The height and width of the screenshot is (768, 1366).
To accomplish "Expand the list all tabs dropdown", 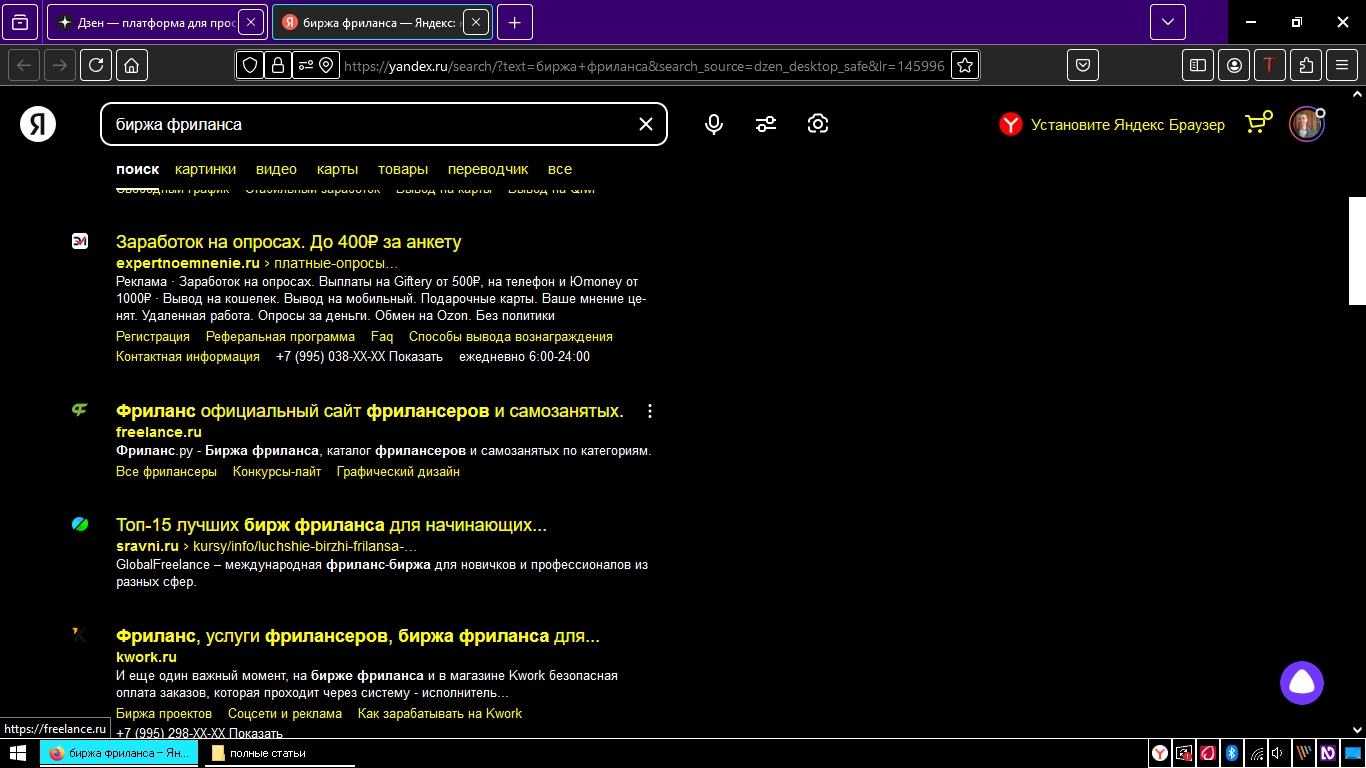I will tap(1167, 22).
